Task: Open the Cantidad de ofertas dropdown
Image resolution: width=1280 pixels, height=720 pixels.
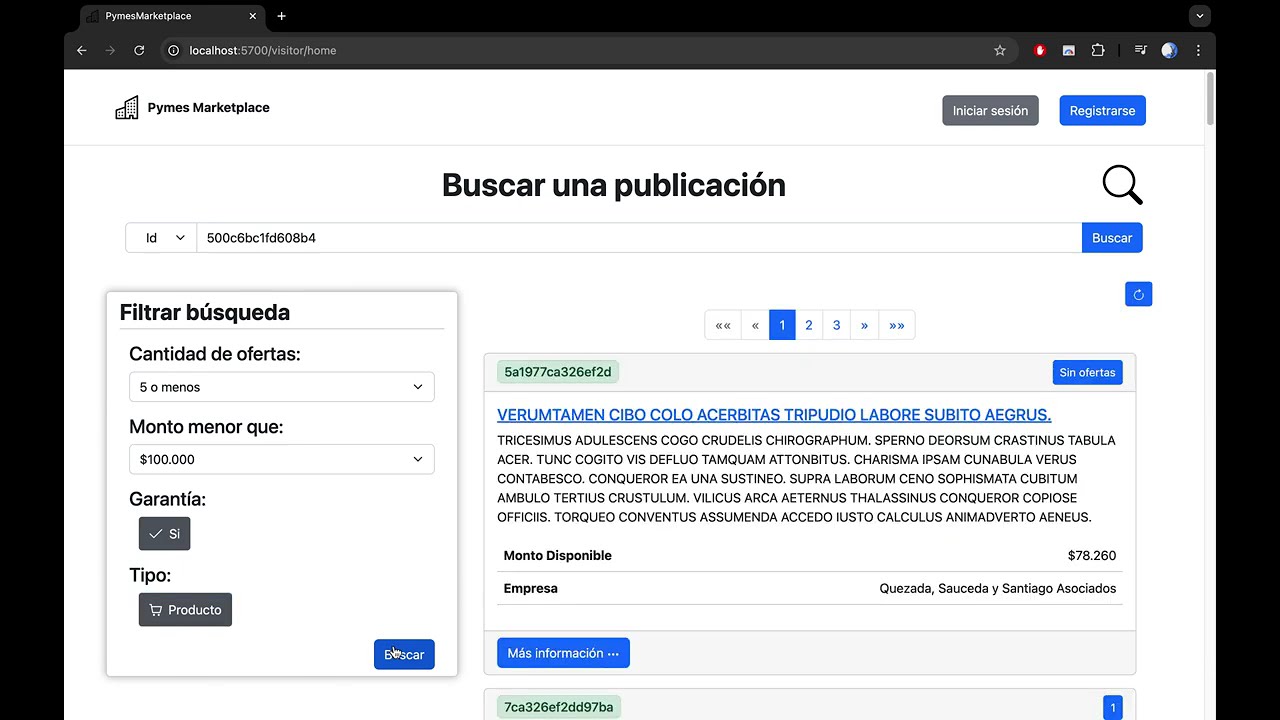Action: (x=282, y=387)
